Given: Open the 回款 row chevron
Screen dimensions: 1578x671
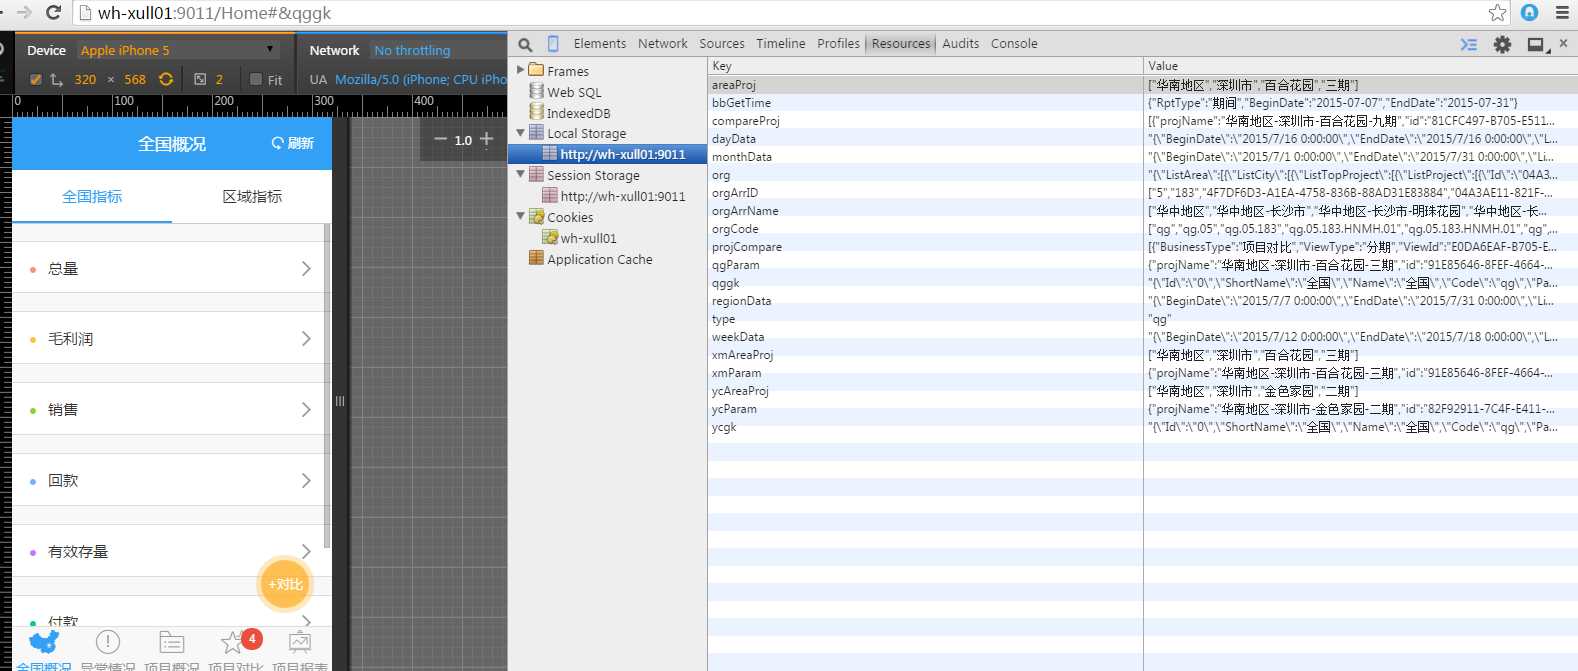Looking at the screenshot, I should coord(306,481).
